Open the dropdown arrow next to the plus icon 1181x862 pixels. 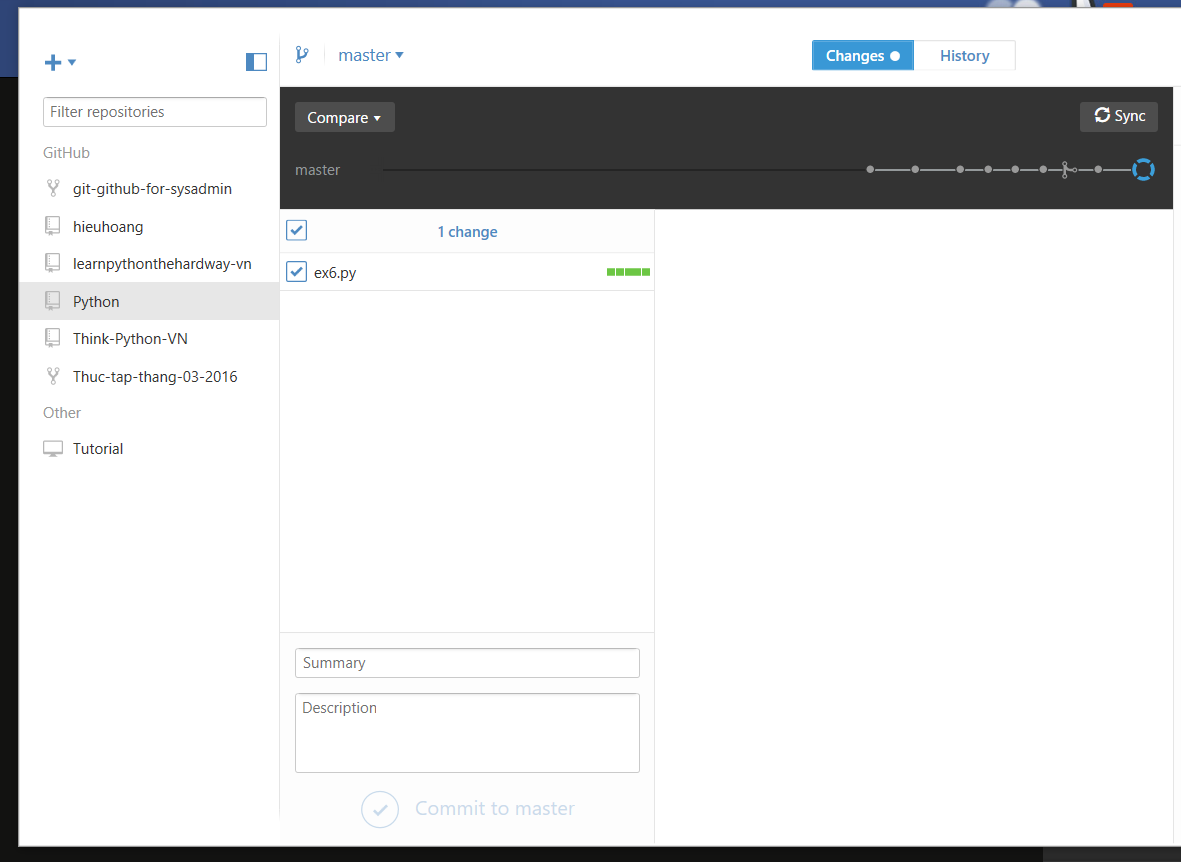[x=69, y=63]
